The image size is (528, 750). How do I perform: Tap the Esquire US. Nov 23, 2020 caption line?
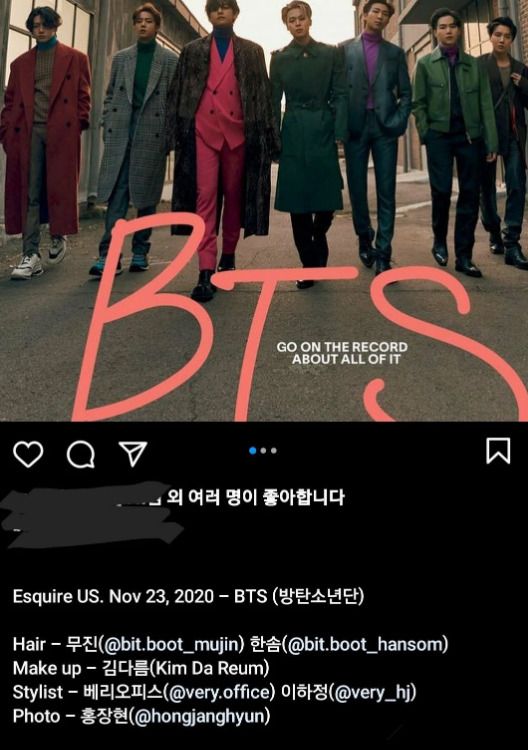188,596
